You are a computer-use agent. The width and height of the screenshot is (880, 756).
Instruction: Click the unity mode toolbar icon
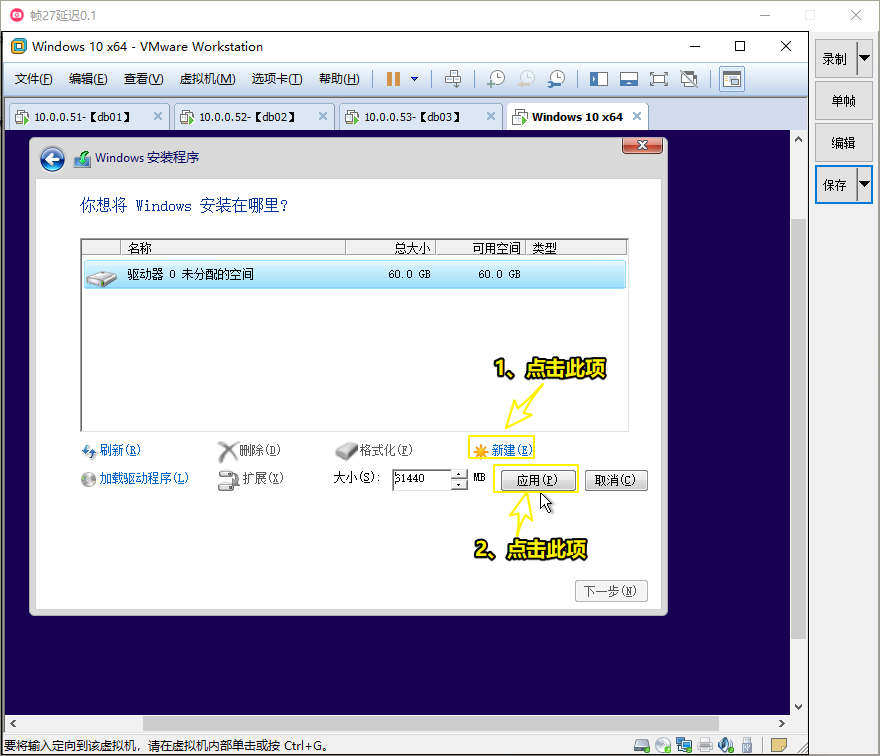pyautogui.click(x=689, y=79)
